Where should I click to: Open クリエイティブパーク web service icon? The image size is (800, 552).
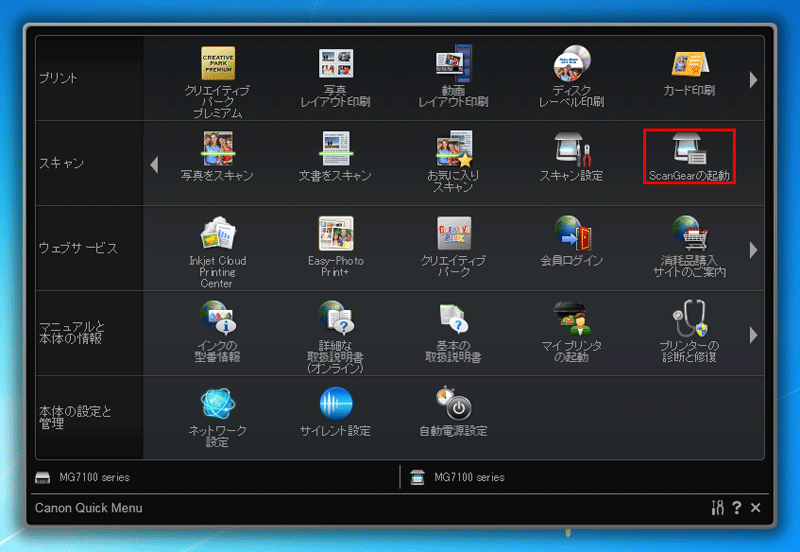click(454, 233)
